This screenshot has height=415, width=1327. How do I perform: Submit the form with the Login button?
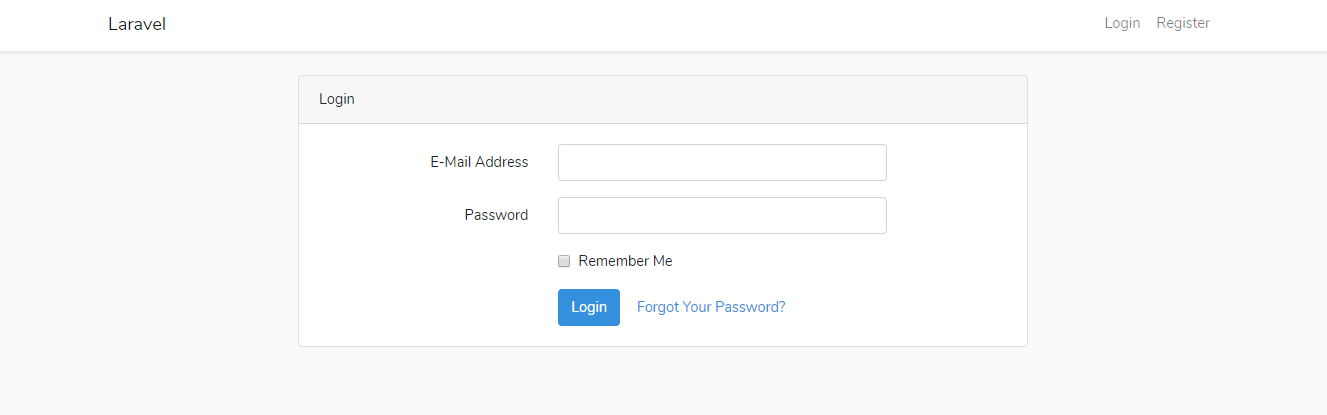(589, 307)
